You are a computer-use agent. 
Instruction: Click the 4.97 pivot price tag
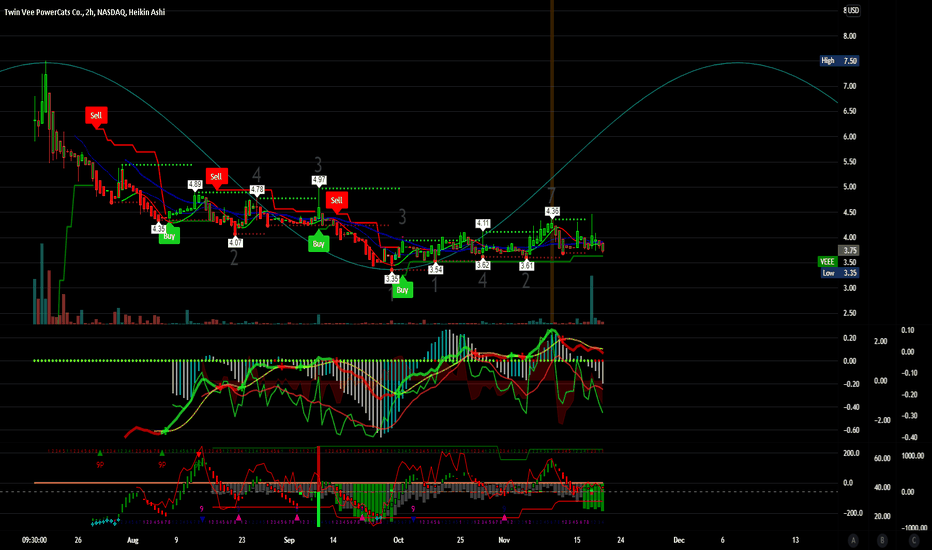click(319, 180)
